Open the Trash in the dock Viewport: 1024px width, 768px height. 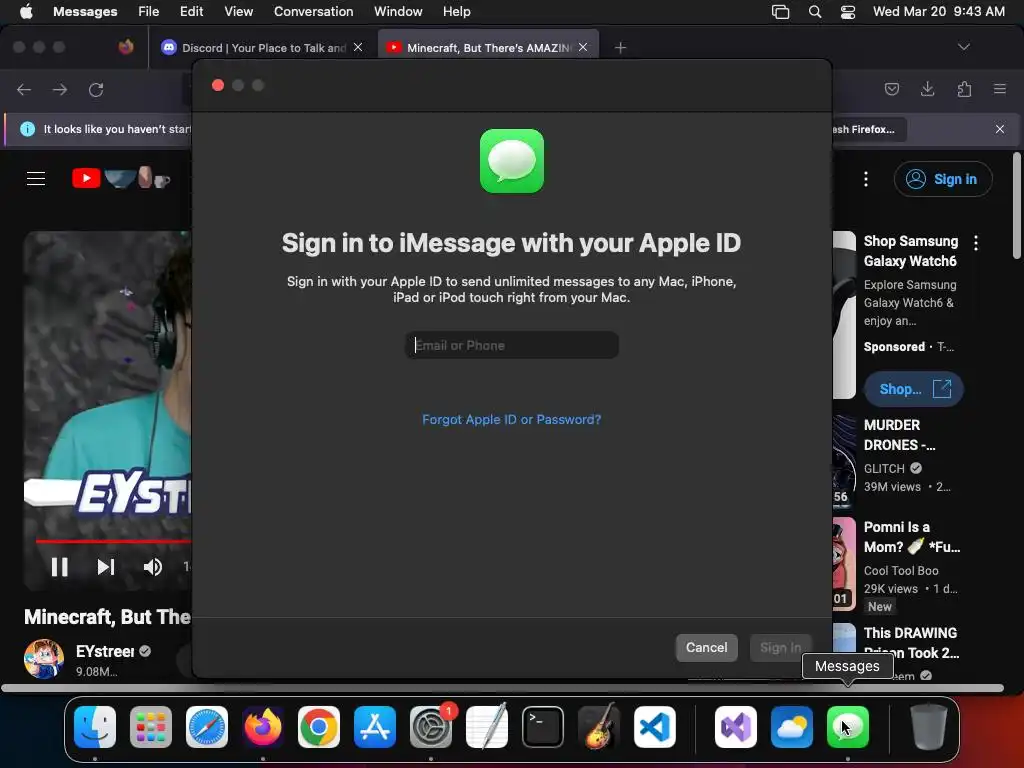pyautogui.click(x=929, y=727)
